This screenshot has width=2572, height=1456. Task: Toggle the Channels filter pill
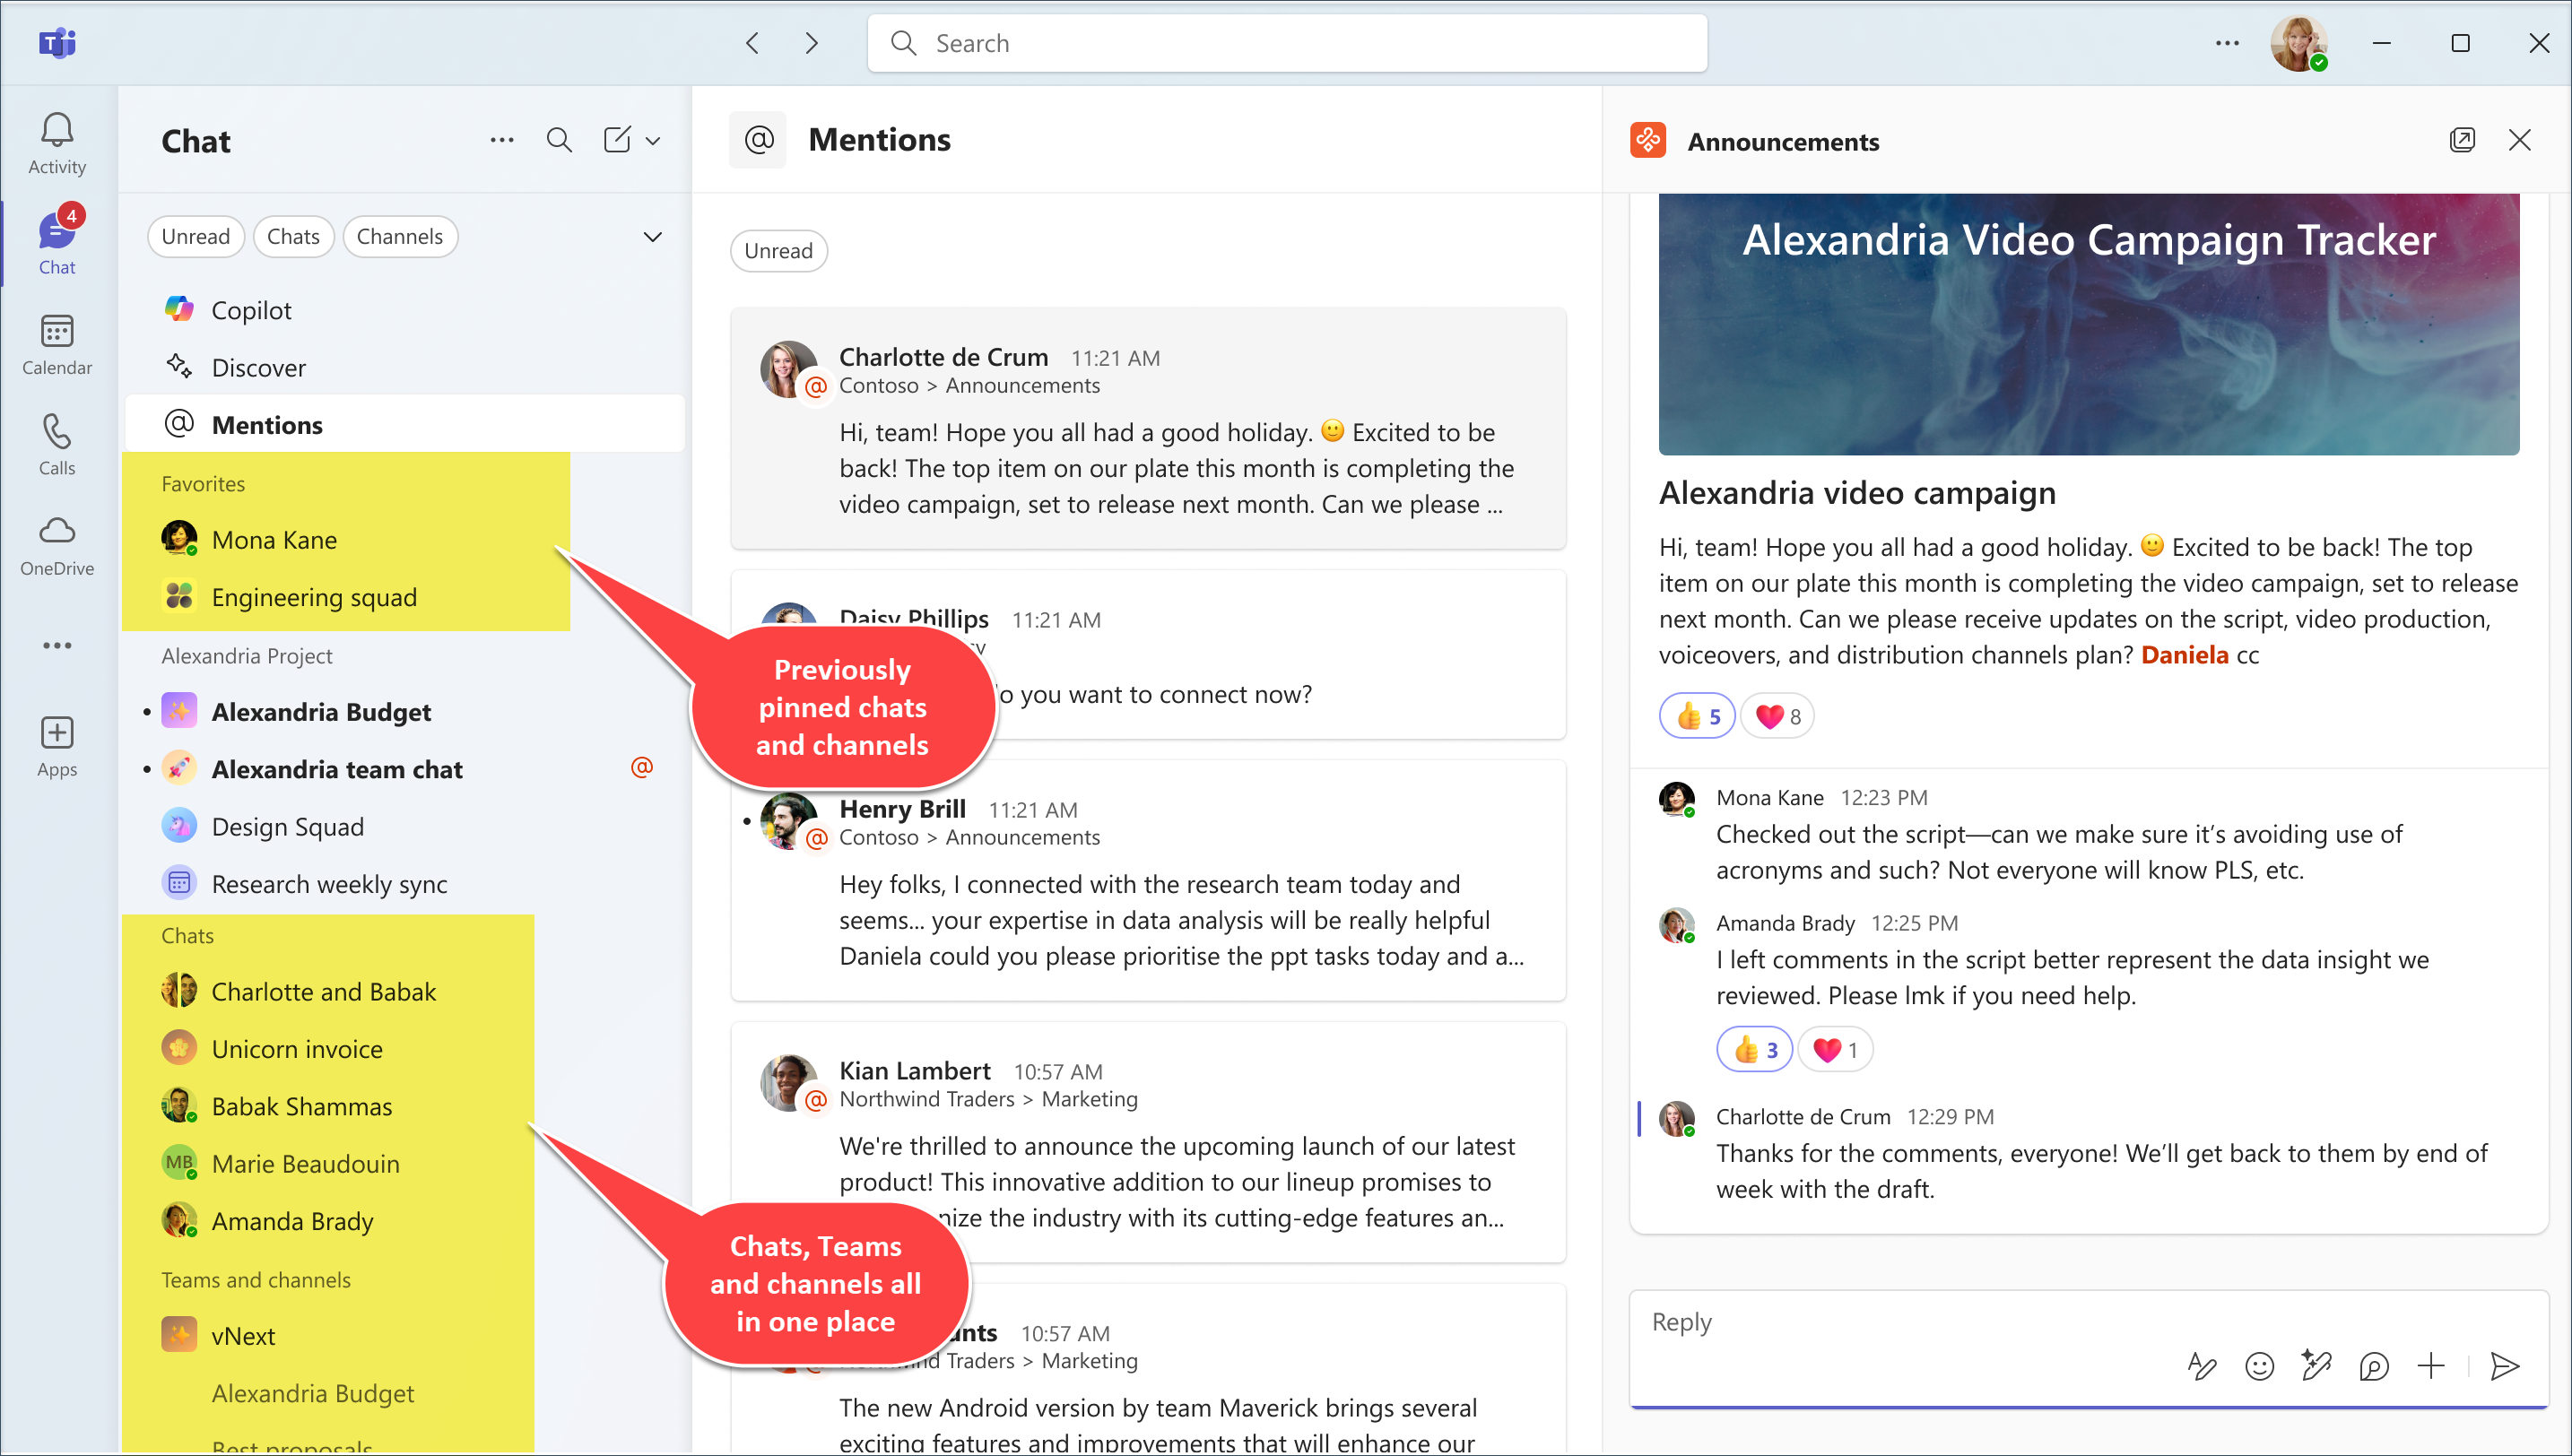[399, 237]
